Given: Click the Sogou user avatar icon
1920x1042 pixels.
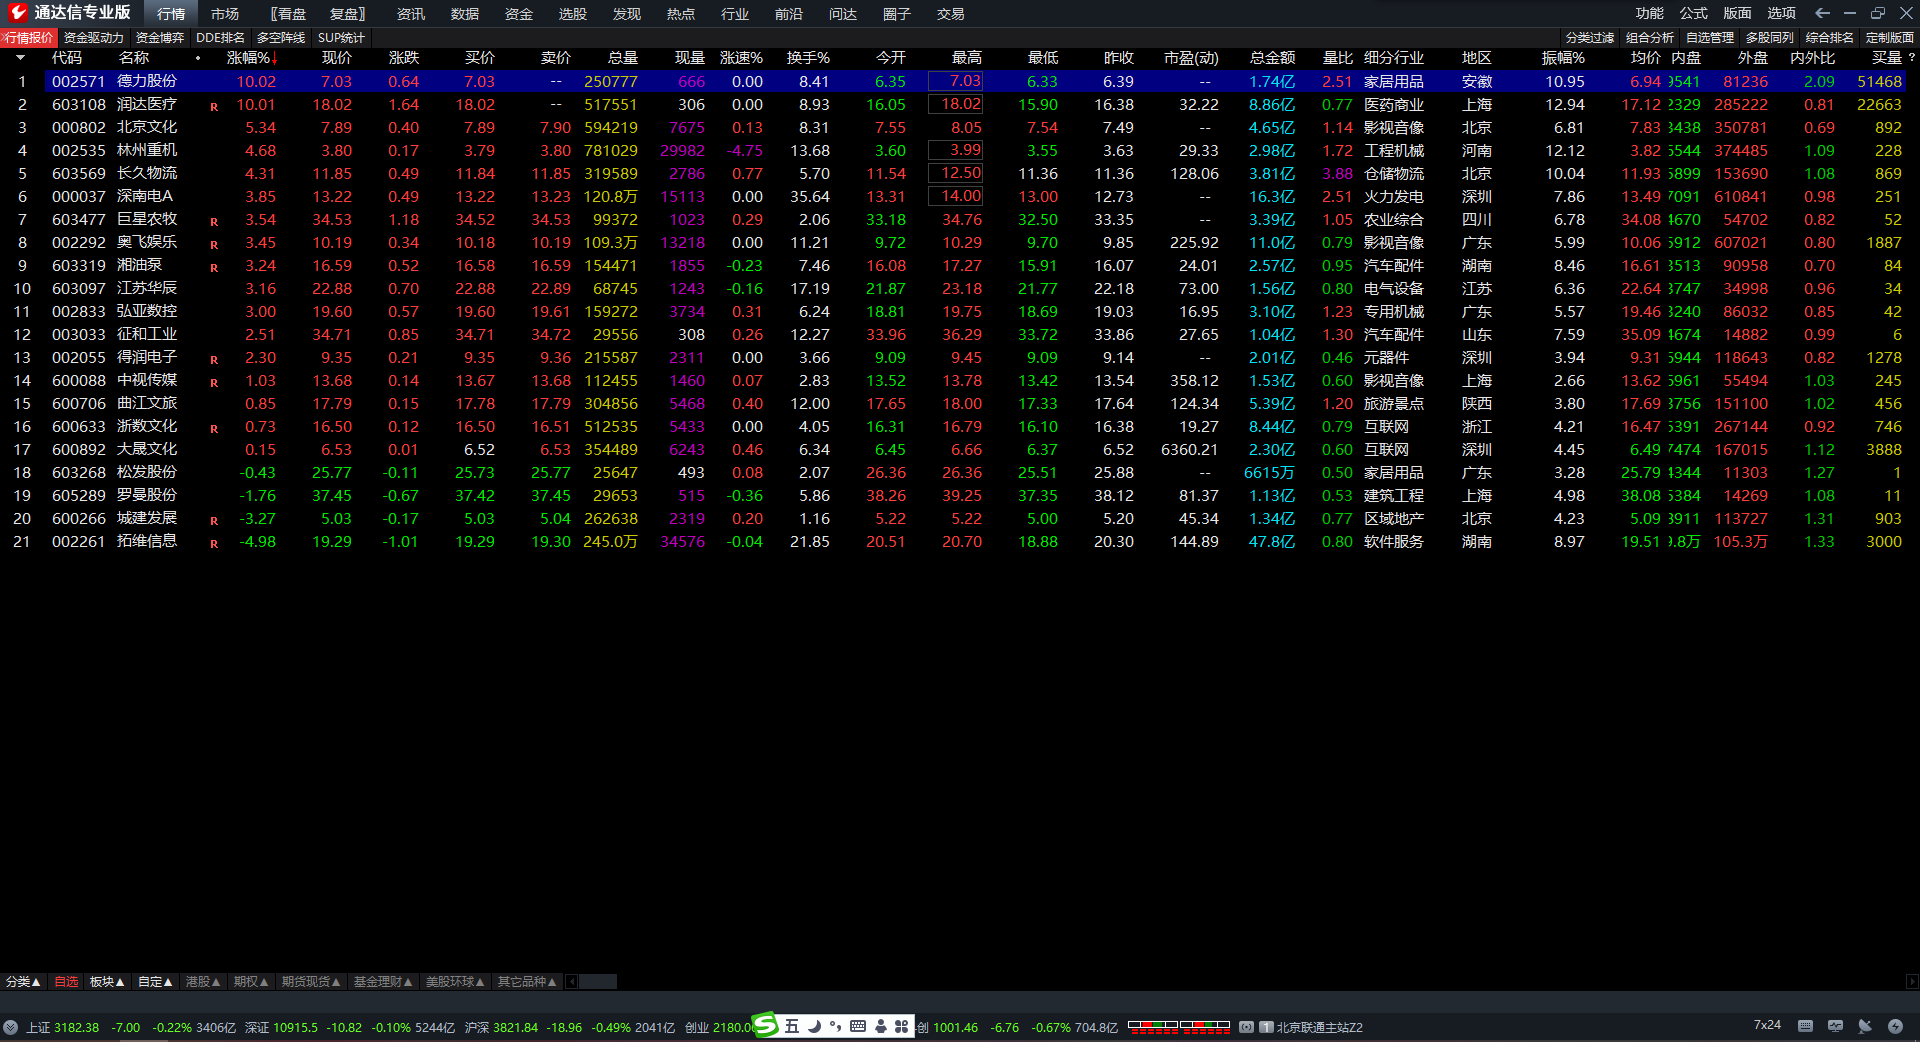Looking at the screenshot, I should coord(881,1026).
